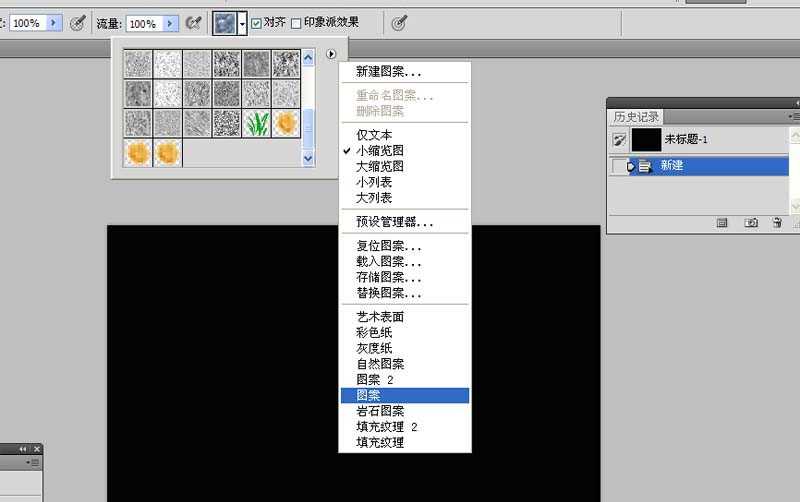Open the flow 流量 slider arrow
Viewport: 800px width, 502px height.
click(x=171, y=23)
